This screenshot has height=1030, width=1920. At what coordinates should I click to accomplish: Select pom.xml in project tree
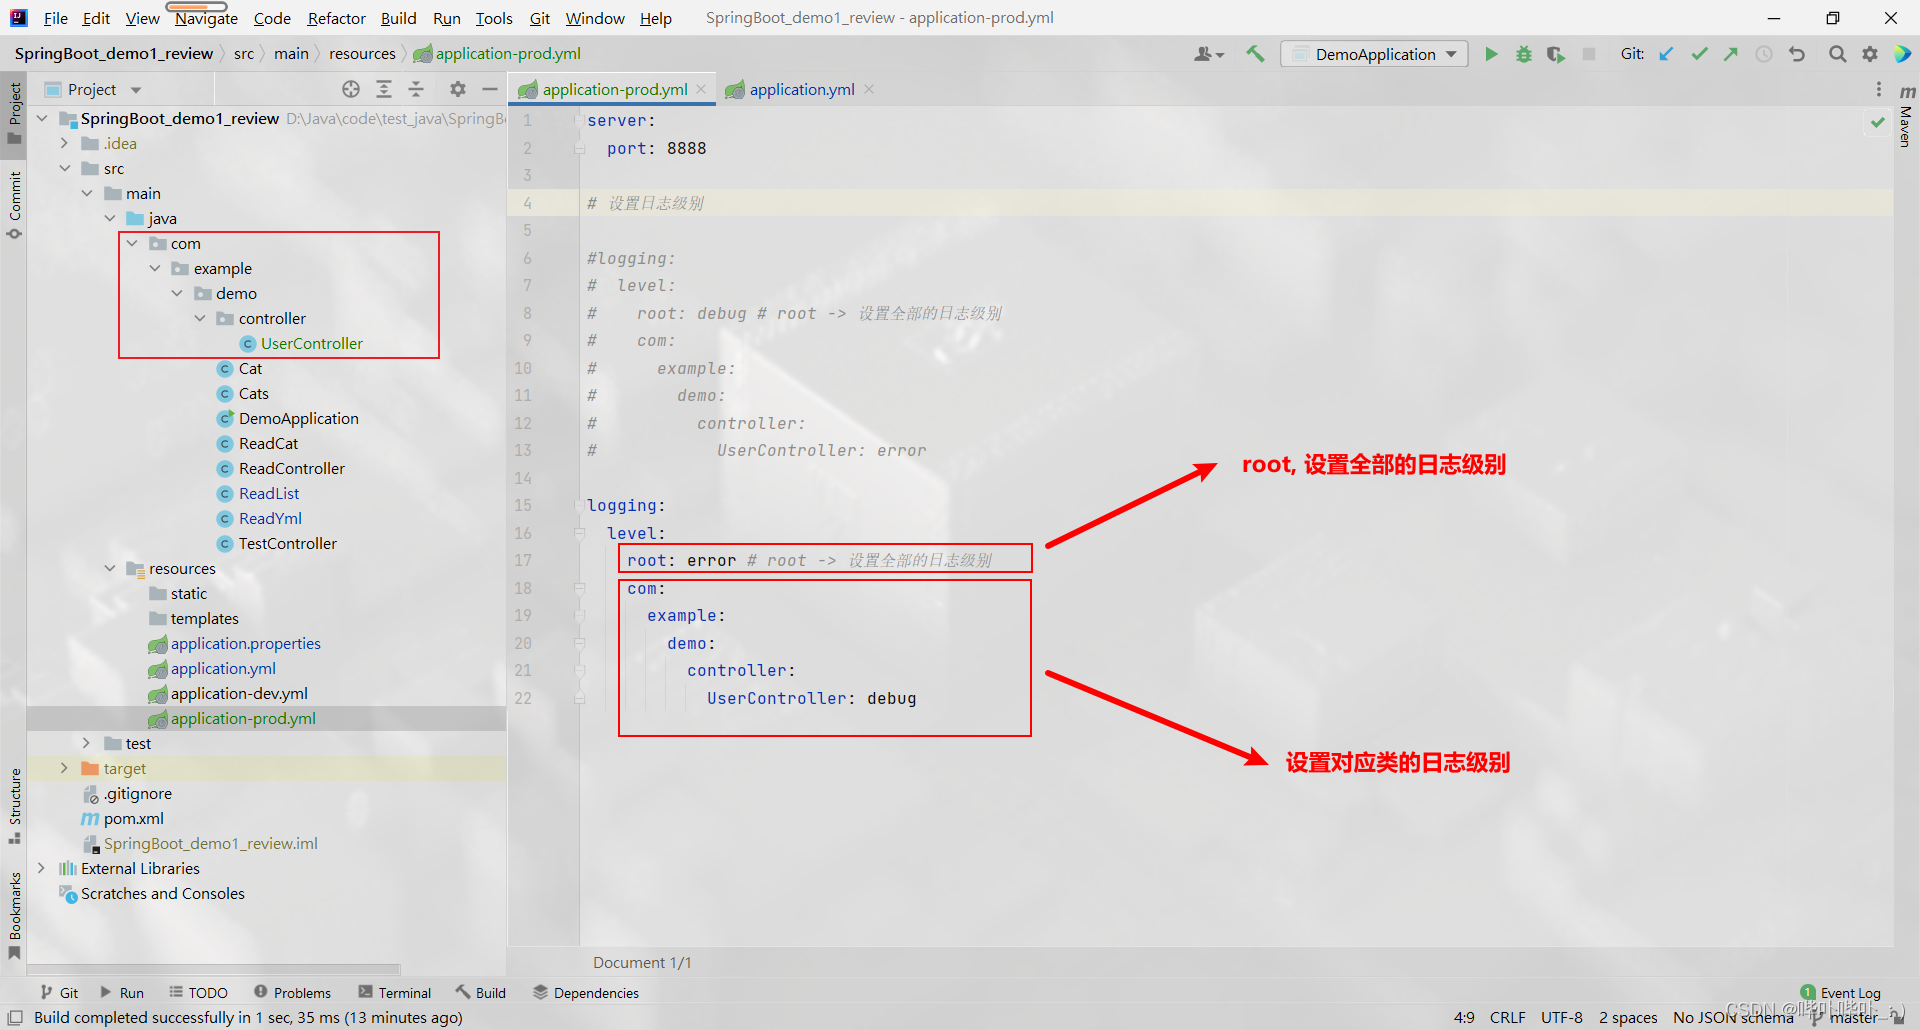[x=133, y=819]
